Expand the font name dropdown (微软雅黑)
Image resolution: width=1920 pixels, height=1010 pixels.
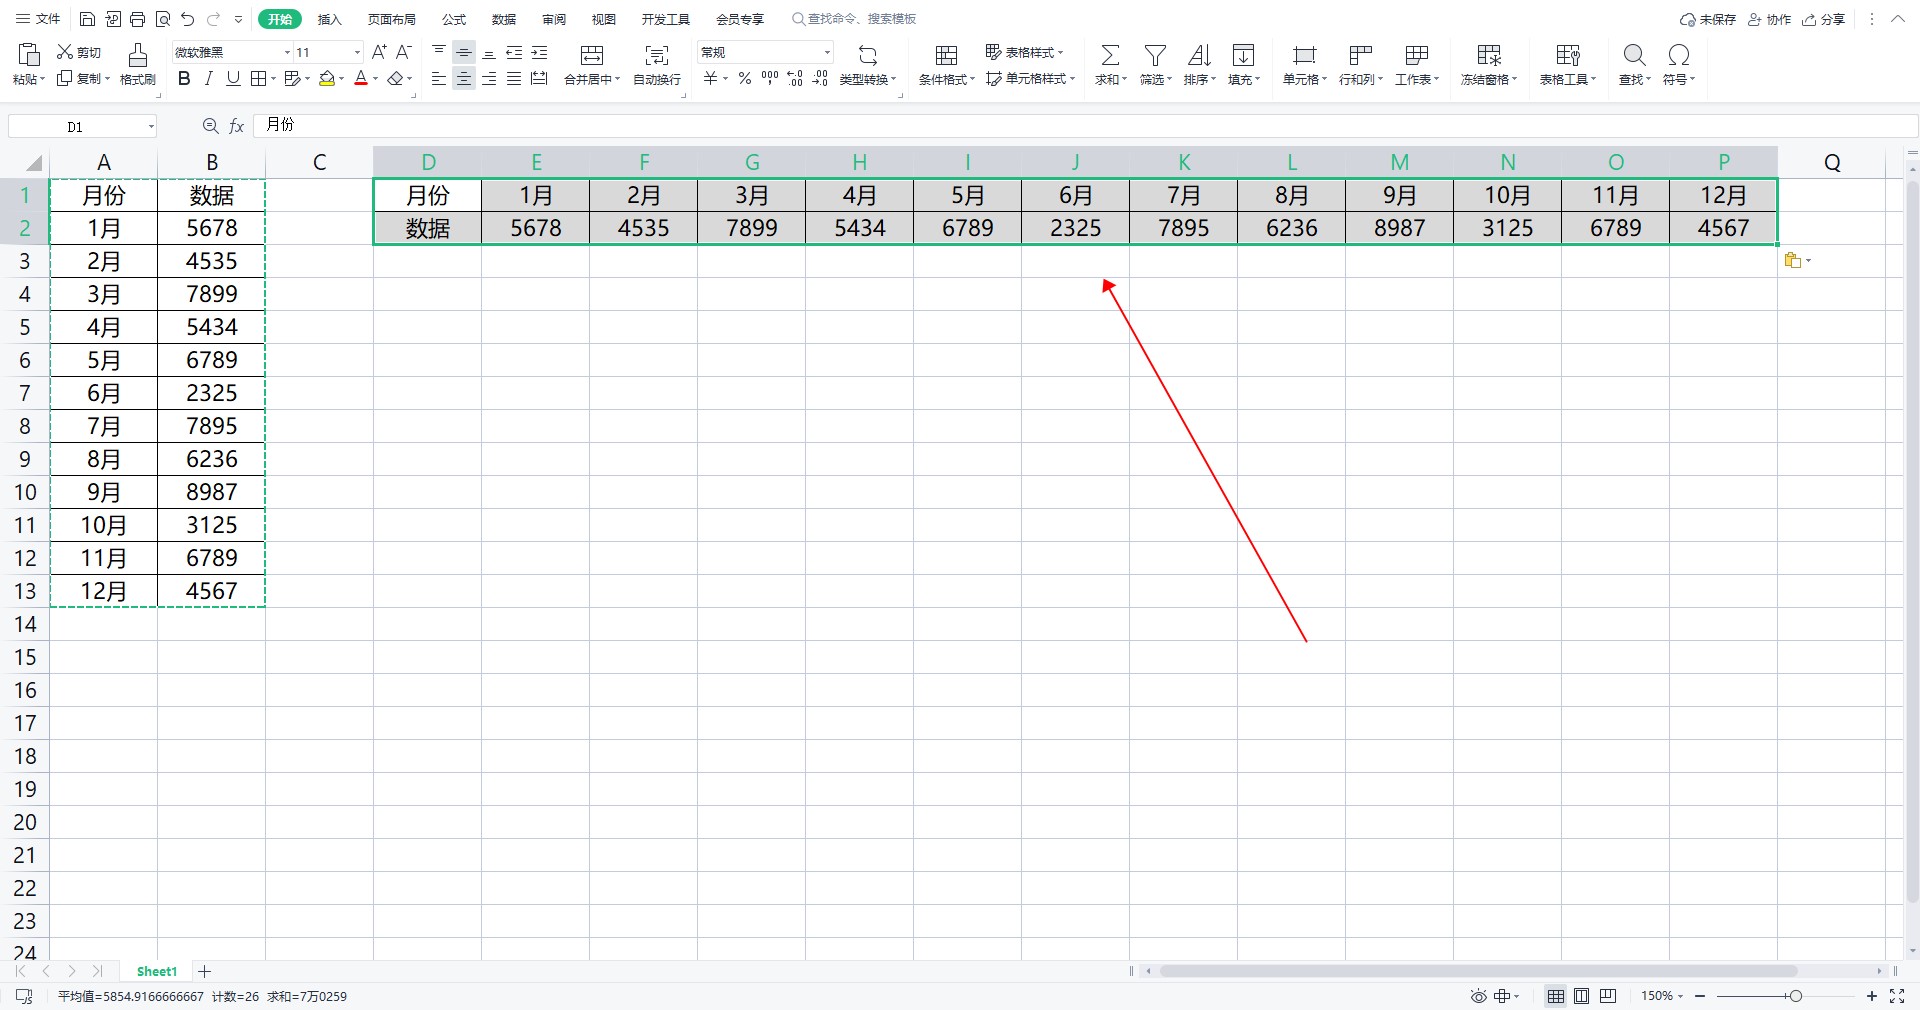pos(287,52)
